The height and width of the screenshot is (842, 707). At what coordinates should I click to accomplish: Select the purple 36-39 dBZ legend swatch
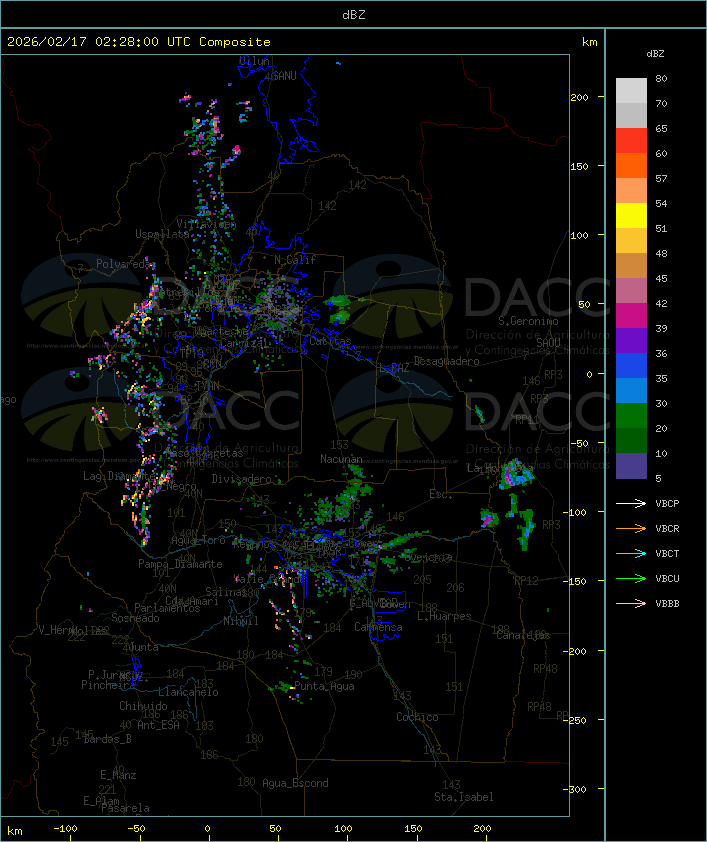[x=631, y=340]
